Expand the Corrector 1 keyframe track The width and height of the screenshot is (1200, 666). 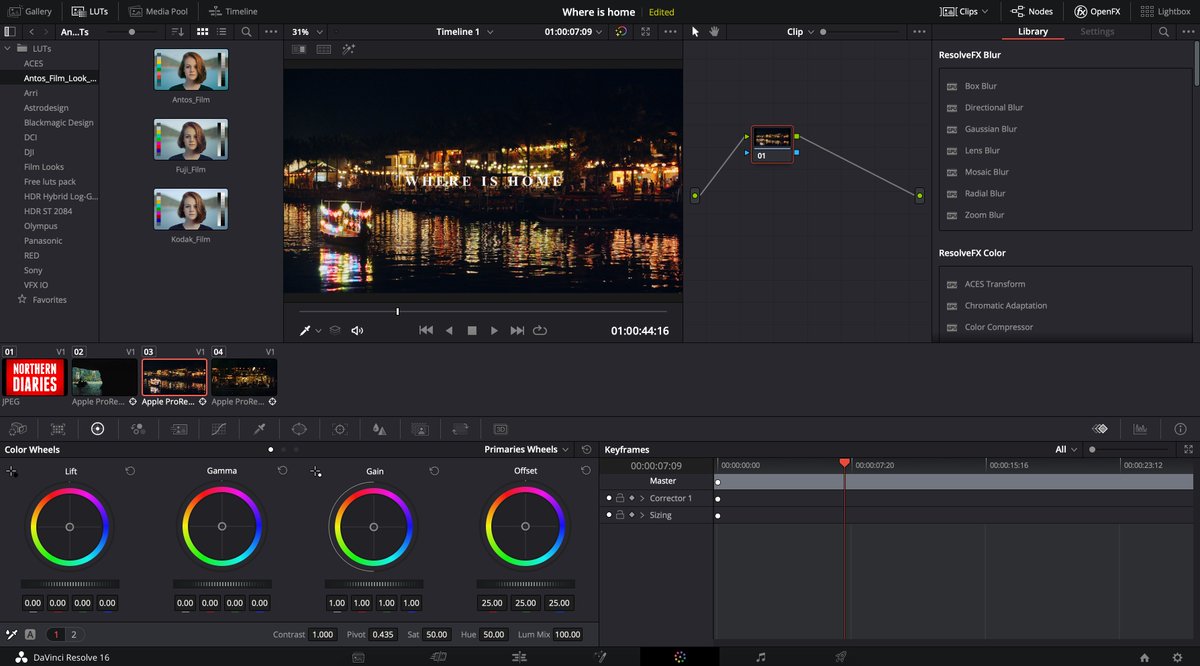click(x=642, y=498)
